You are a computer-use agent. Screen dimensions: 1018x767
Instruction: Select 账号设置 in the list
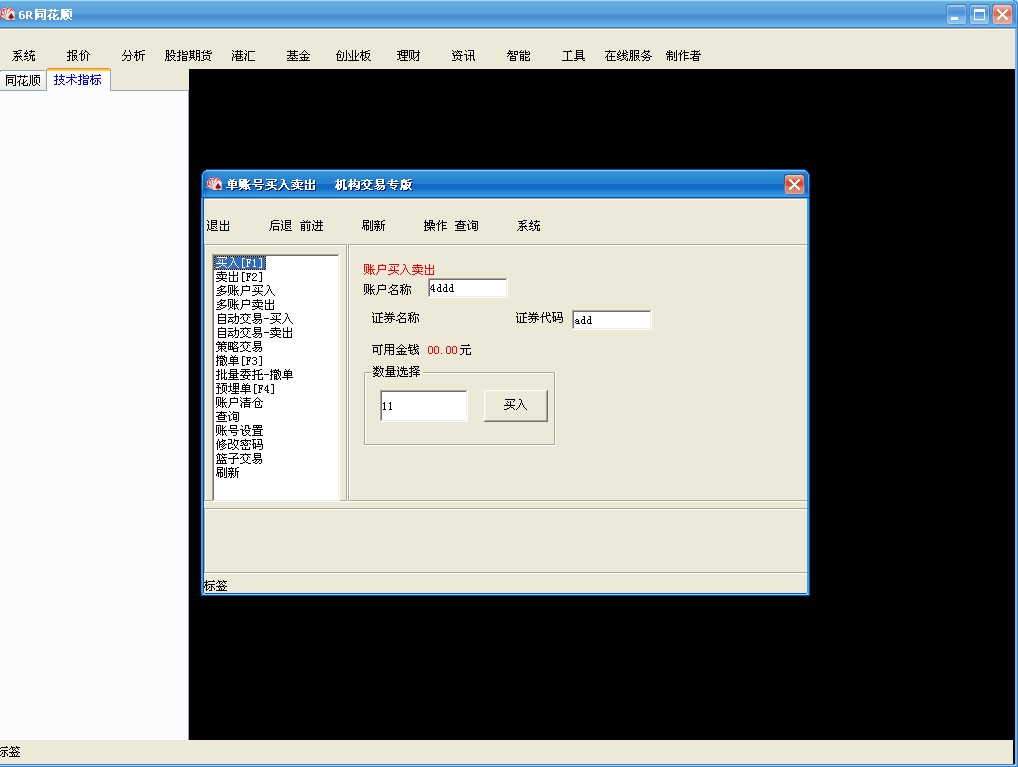(x=239, y=431)
